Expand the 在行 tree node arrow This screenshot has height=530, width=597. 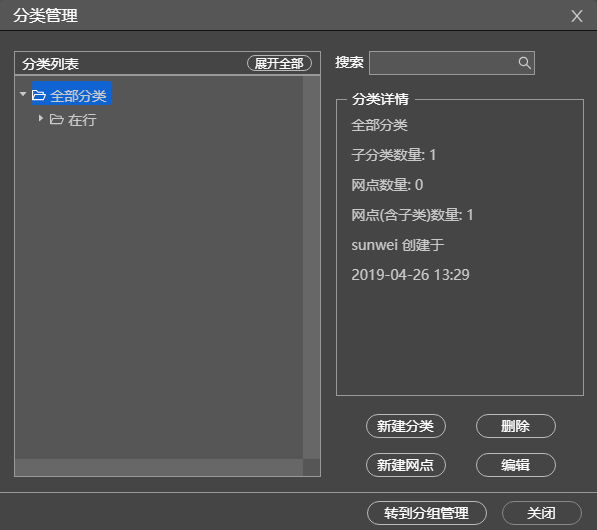tap(41, 118)
